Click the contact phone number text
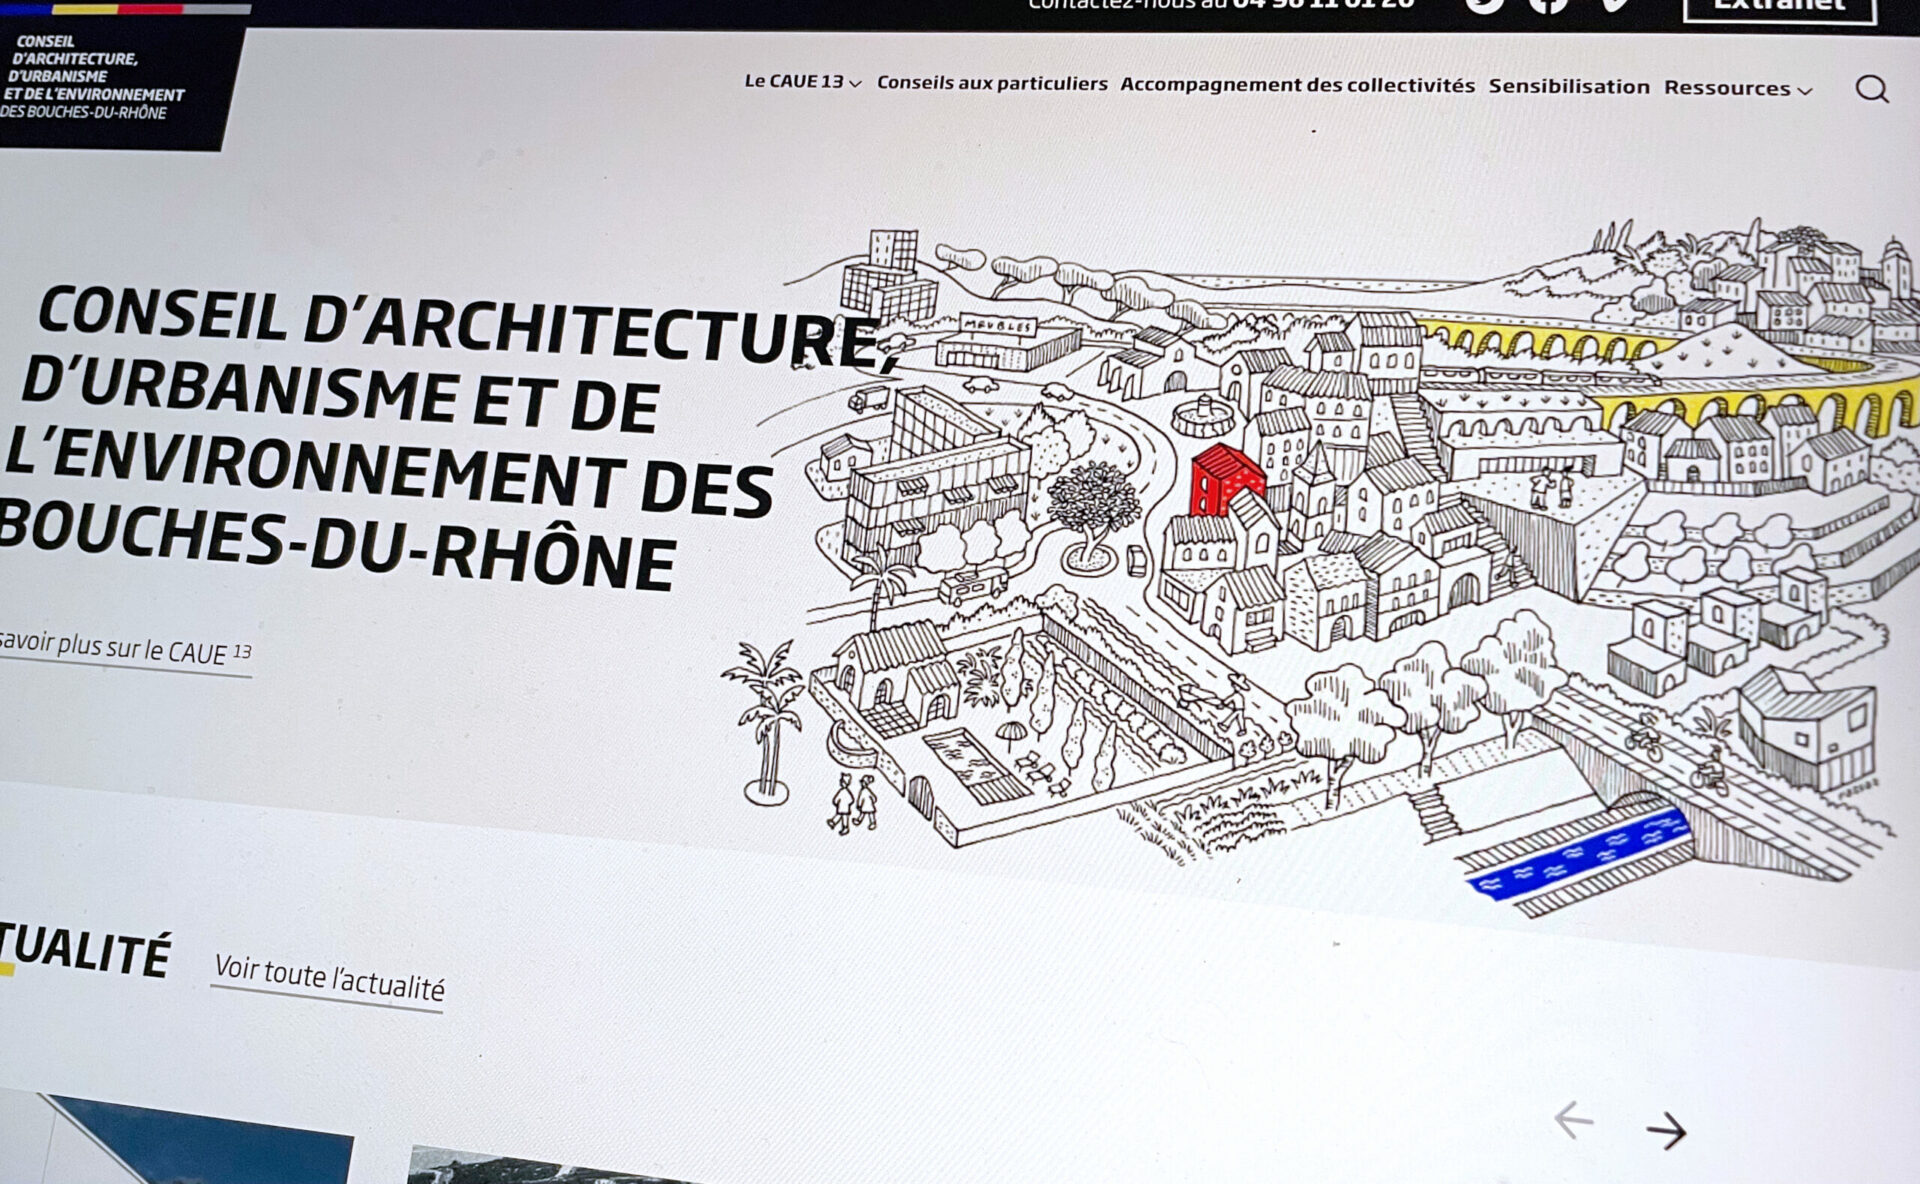This screenshot has width=1920, height=1184. (x=1323, y=5)
